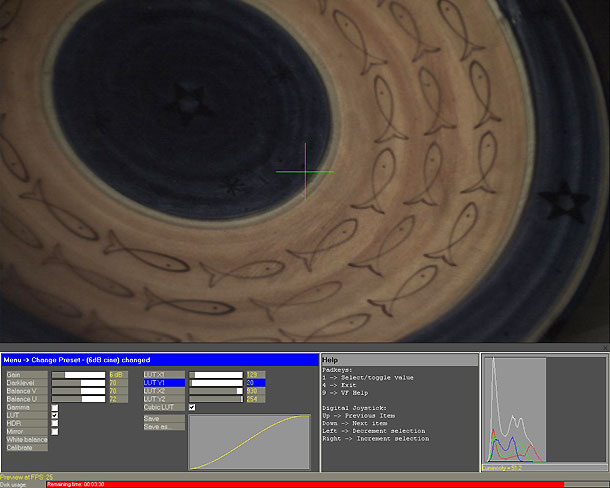The height and width of the screenshot is (488, 610).
Task: Click the Darklevel slider bar
Action: click(x=78, y=383)
